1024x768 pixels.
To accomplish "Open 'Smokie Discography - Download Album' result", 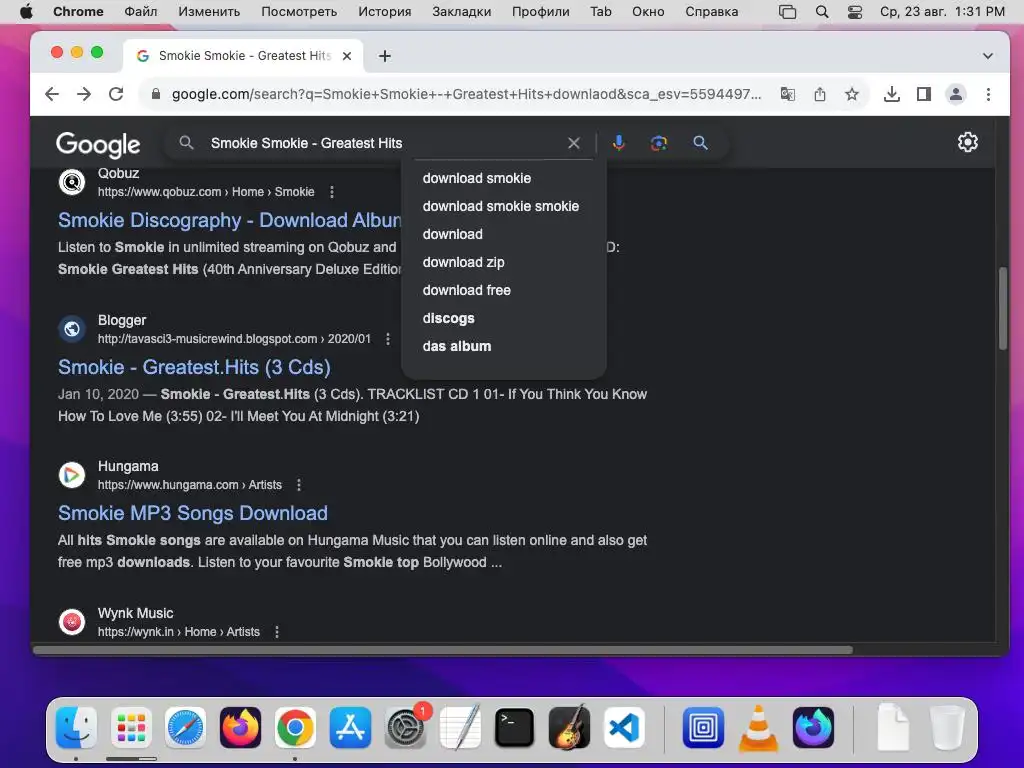I will pyautogui.click(x=230, y=220).
